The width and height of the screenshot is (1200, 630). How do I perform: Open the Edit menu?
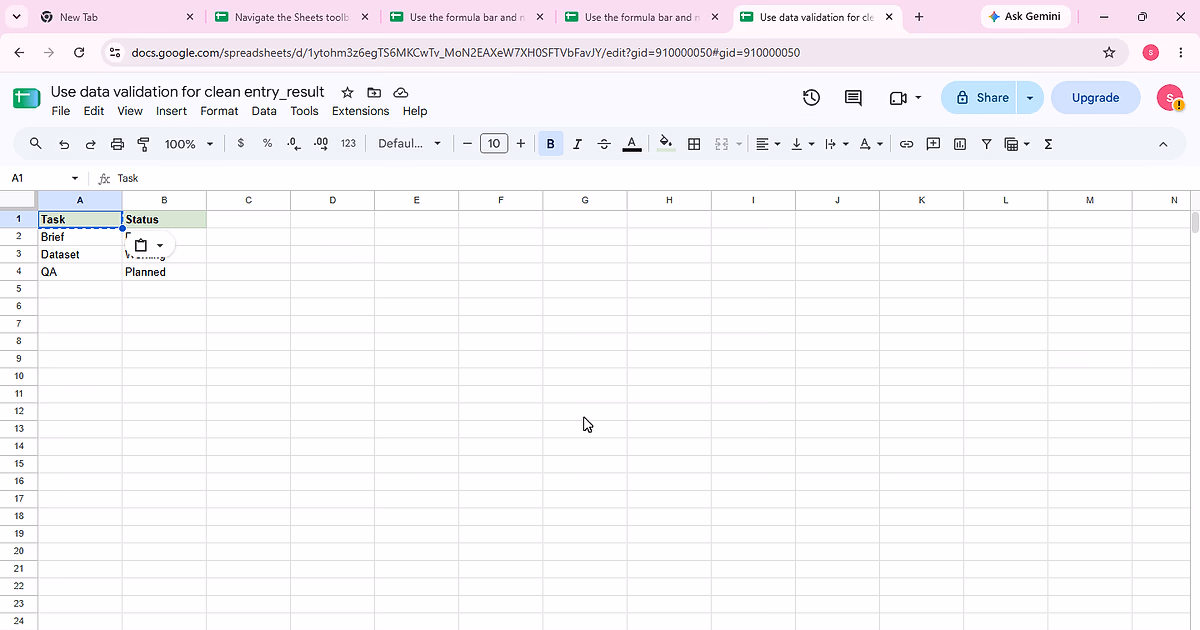point(94,111)
